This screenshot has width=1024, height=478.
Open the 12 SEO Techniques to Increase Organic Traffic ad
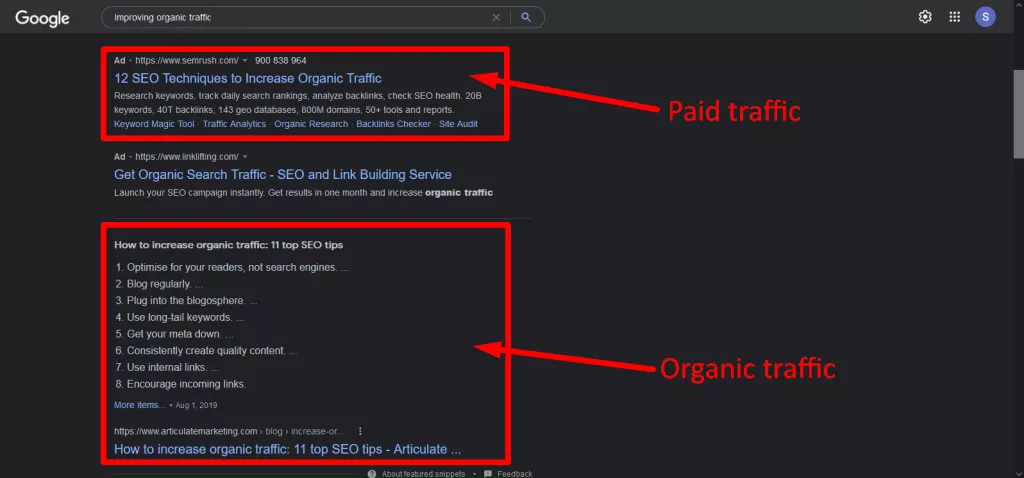(248, 78)
